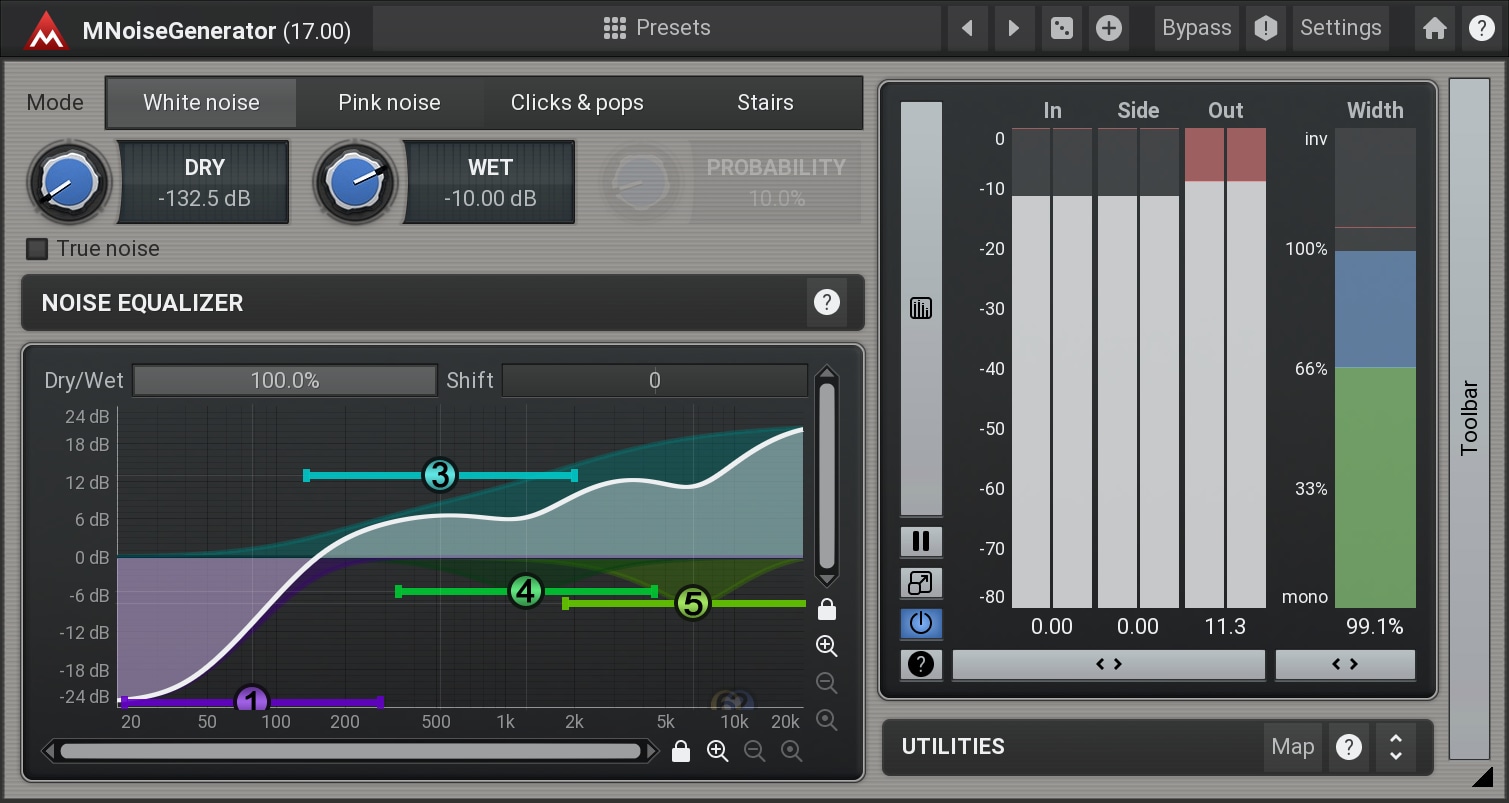Toggle the Bypass button
Screen dimensions: 1509x803
1196,28
